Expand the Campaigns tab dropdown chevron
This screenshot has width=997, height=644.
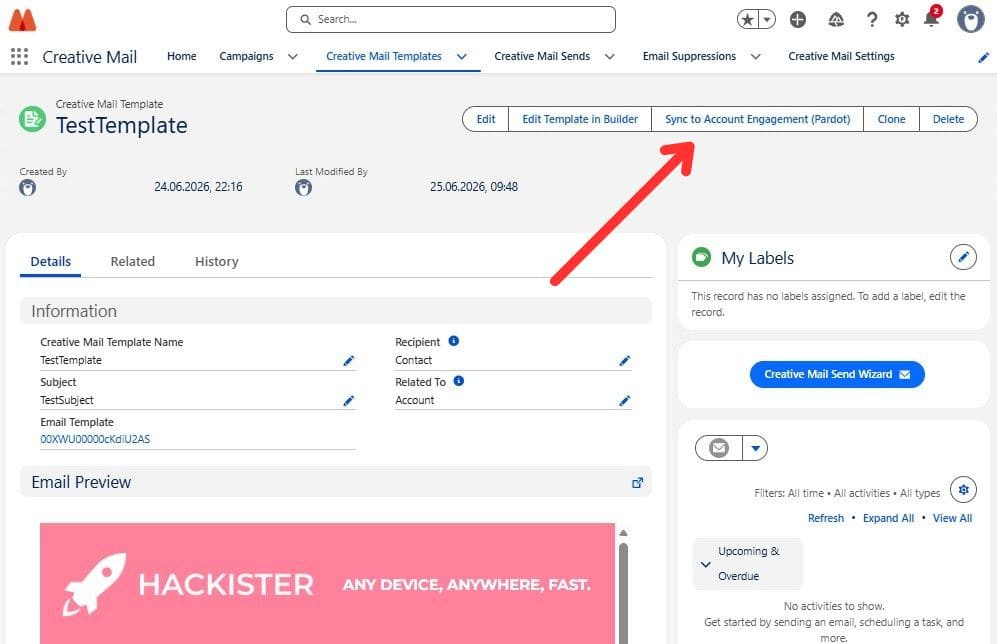pyautogui.click(x=292, y=57)
